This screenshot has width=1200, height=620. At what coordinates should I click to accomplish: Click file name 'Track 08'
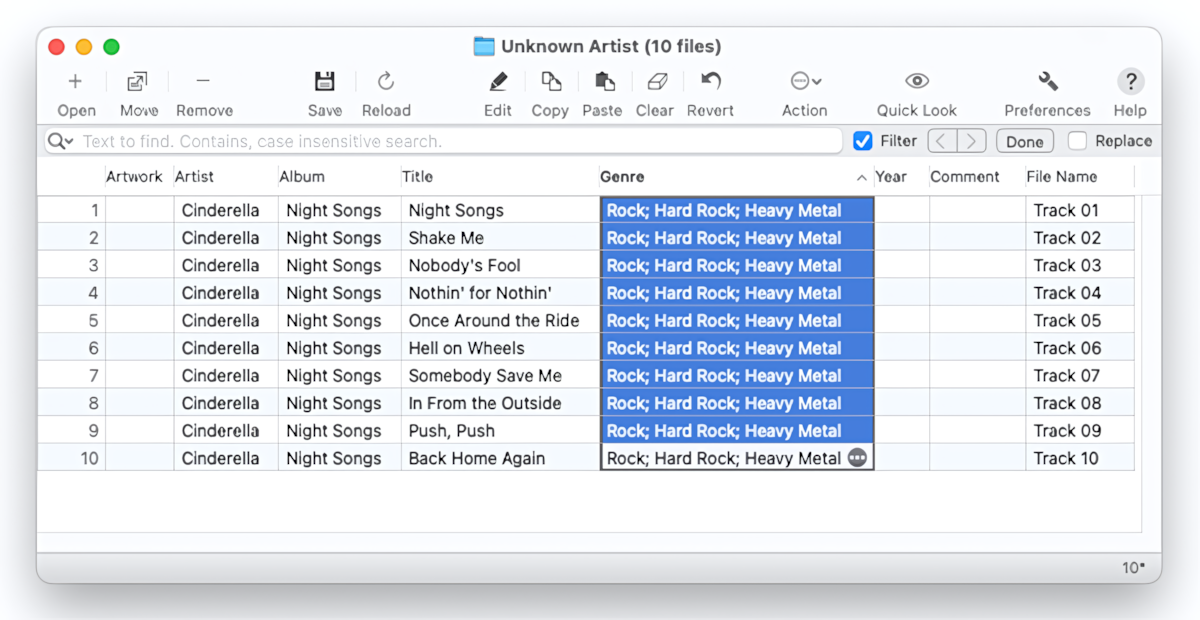1080,403
